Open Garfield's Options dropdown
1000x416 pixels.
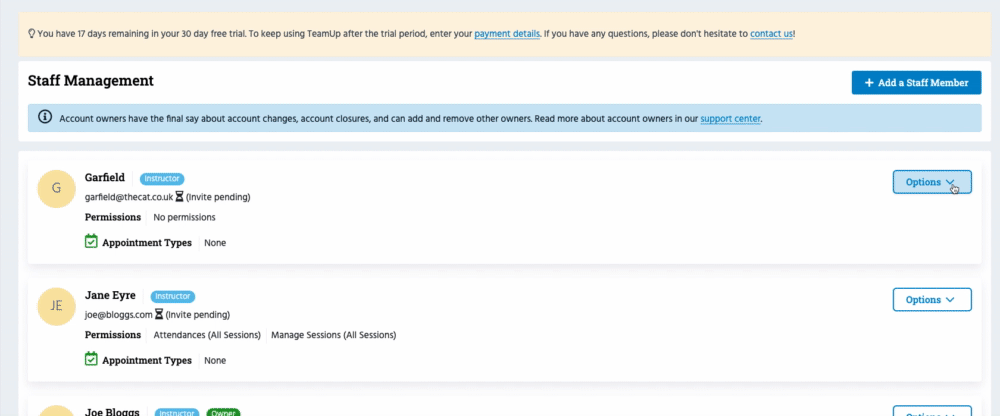(x=931, y=182)
